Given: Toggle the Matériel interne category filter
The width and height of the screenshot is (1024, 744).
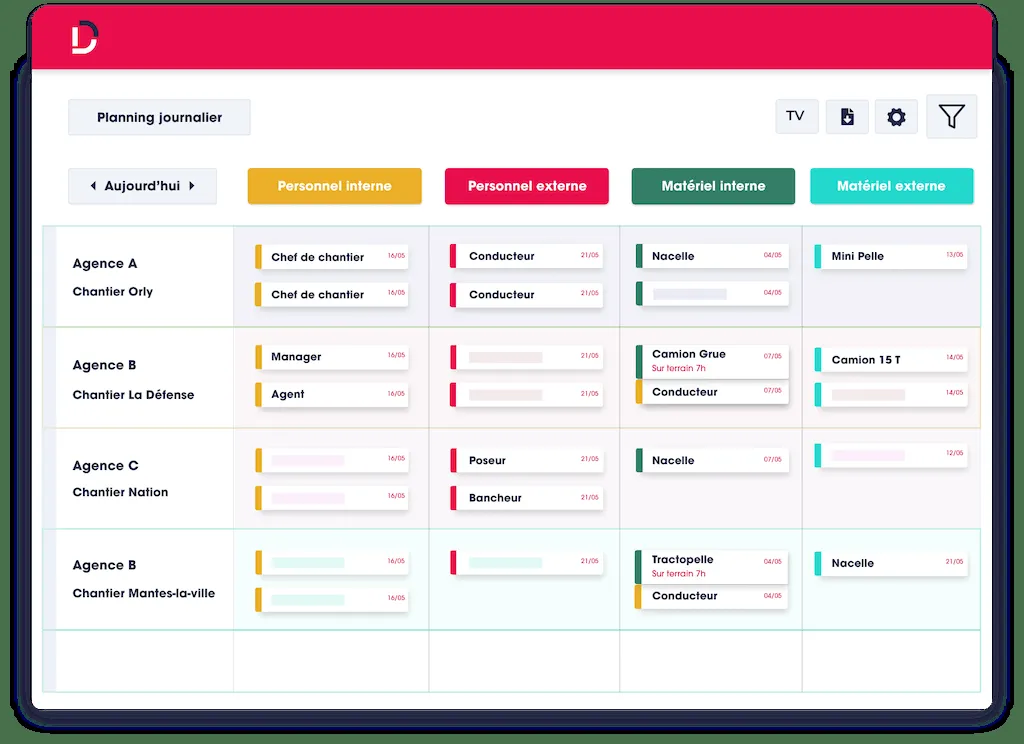Looking at the screenshot, I should (x=713, y=186).
